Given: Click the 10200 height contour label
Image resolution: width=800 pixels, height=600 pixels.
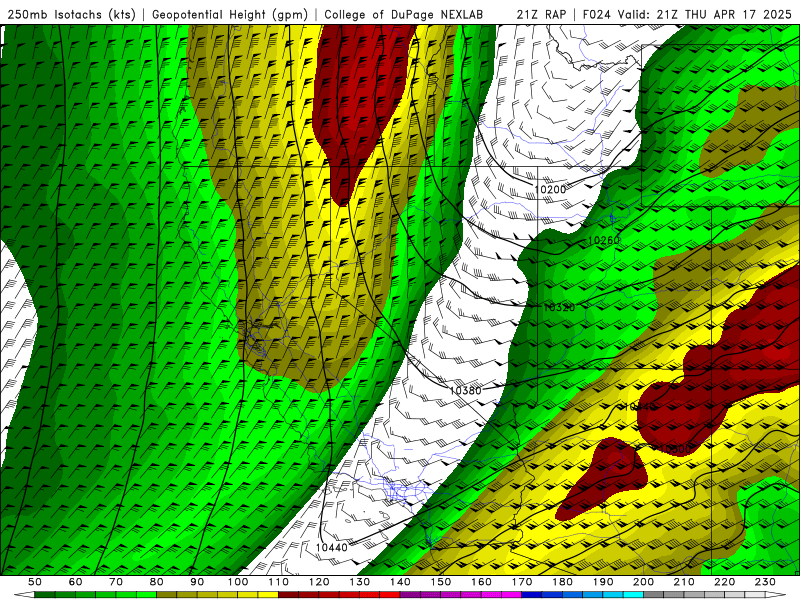Looking at the screenshot, I should [x=550, y=189].
